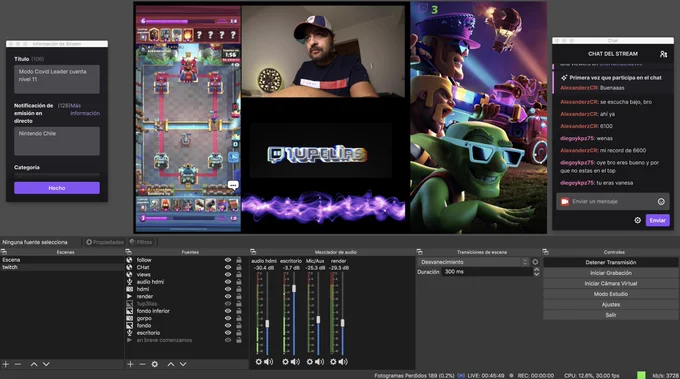Adjust the Mic/Aux volume fader
Viewport: 680px width, 379px height.
[318, 320]
